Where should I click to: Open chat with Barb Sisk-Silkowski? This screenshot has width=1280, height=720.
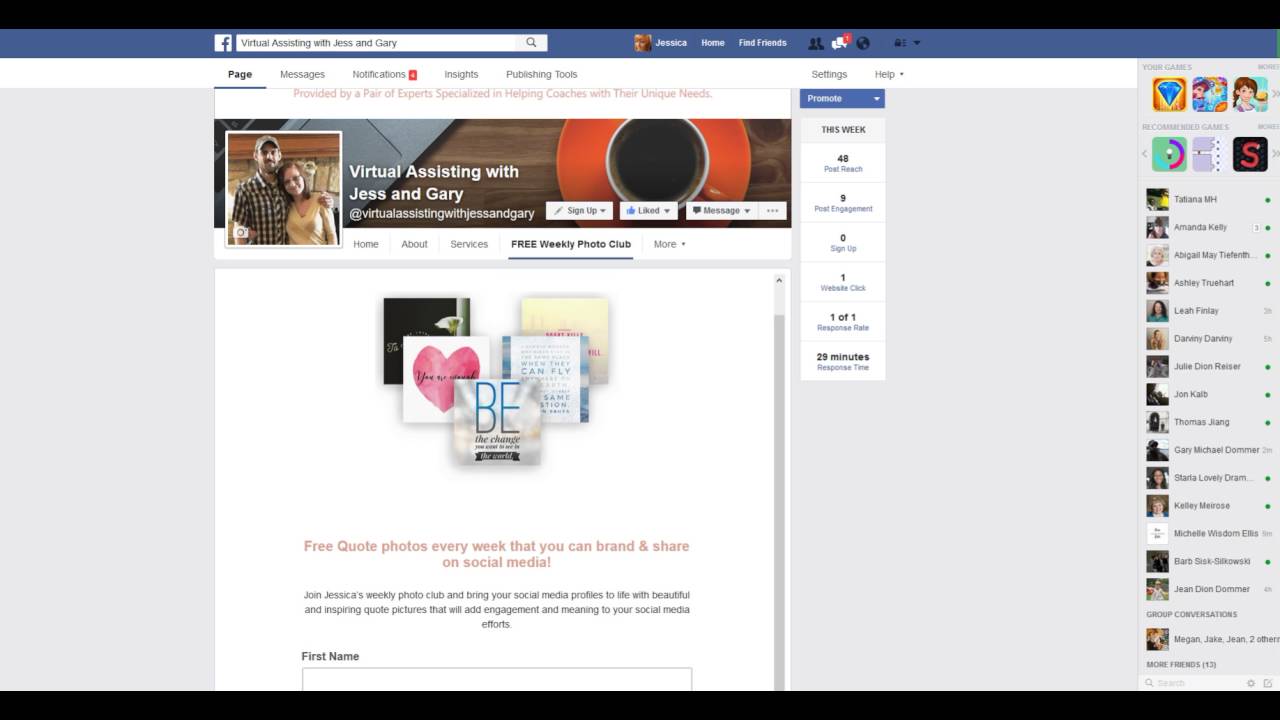[x=1208, y=561]
